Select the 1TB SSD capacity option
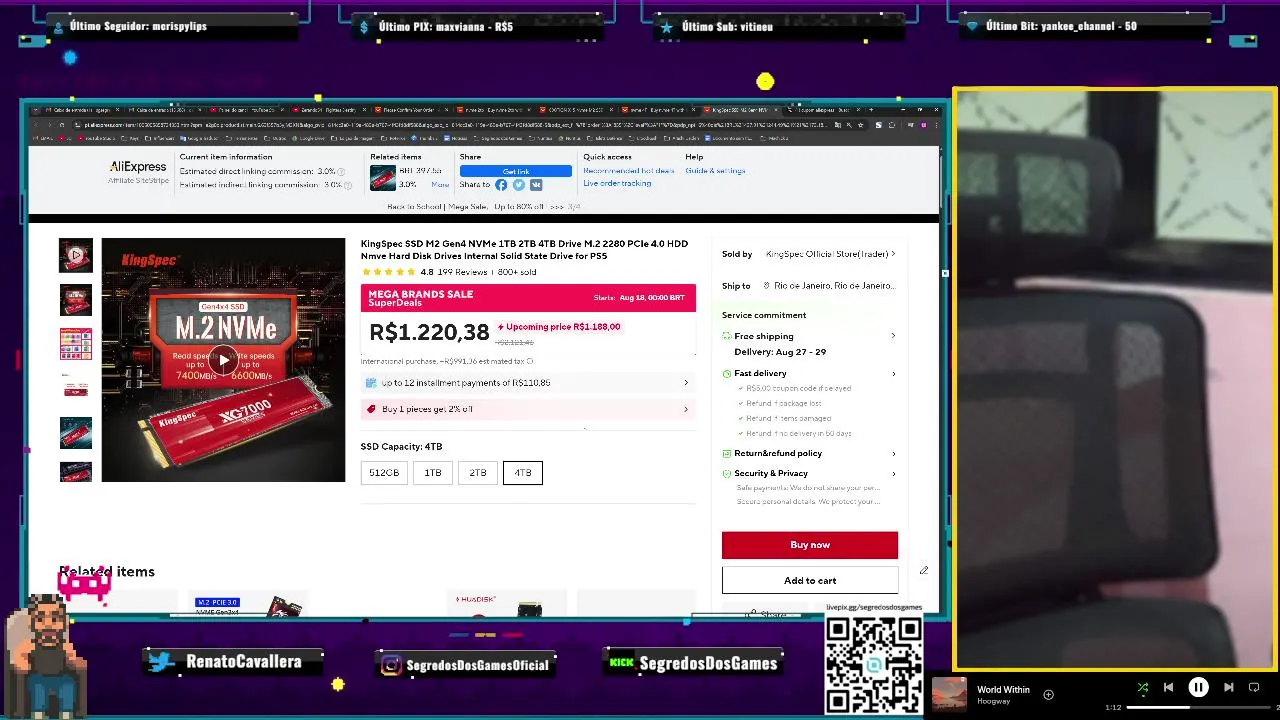1280x720 pixels. 433,473
